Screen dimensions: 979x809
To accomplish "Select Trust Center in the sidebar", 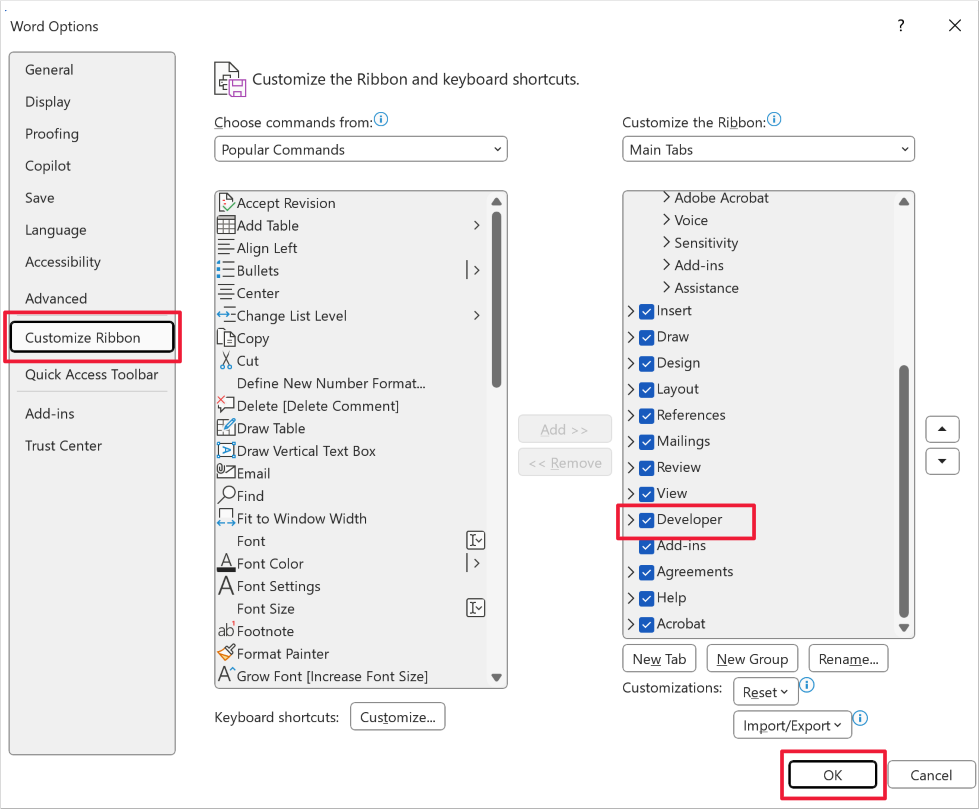I will [x=63, y=446].
